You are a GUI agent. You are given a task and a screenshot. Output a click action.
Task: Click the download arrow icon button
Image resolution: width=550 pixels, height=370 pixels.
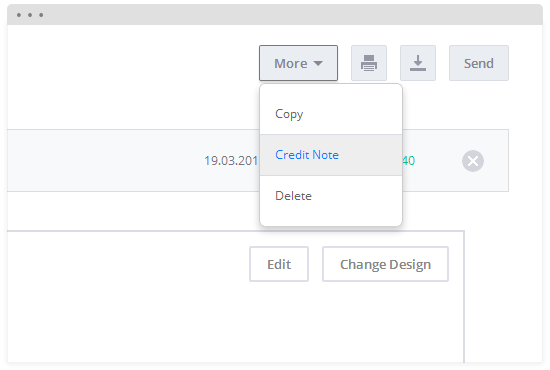[418, 63]
